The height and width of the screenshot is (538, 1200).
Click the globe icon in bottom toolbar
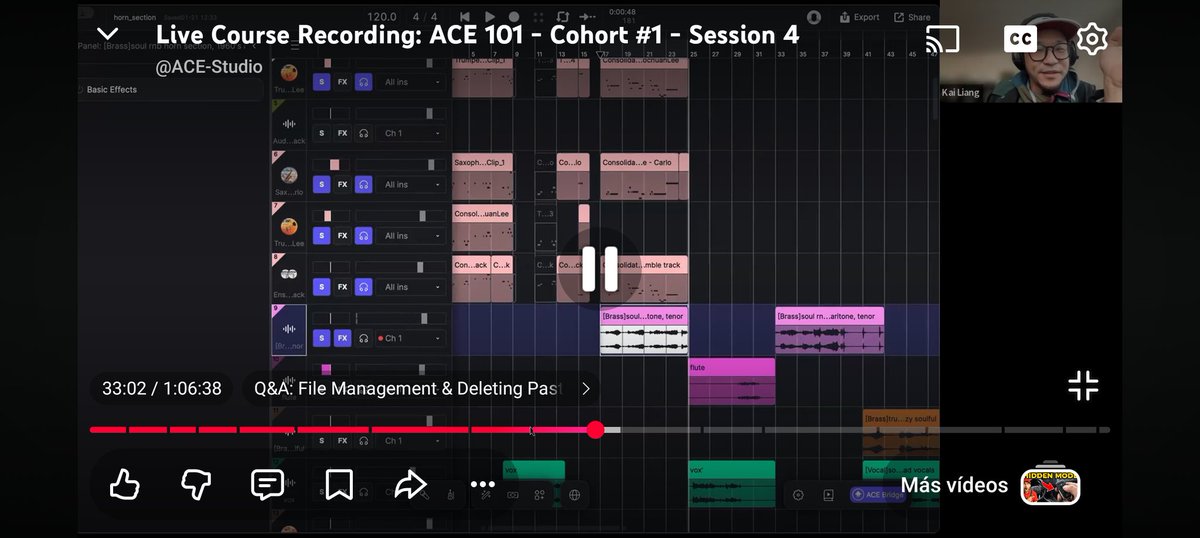coord(574,494)
